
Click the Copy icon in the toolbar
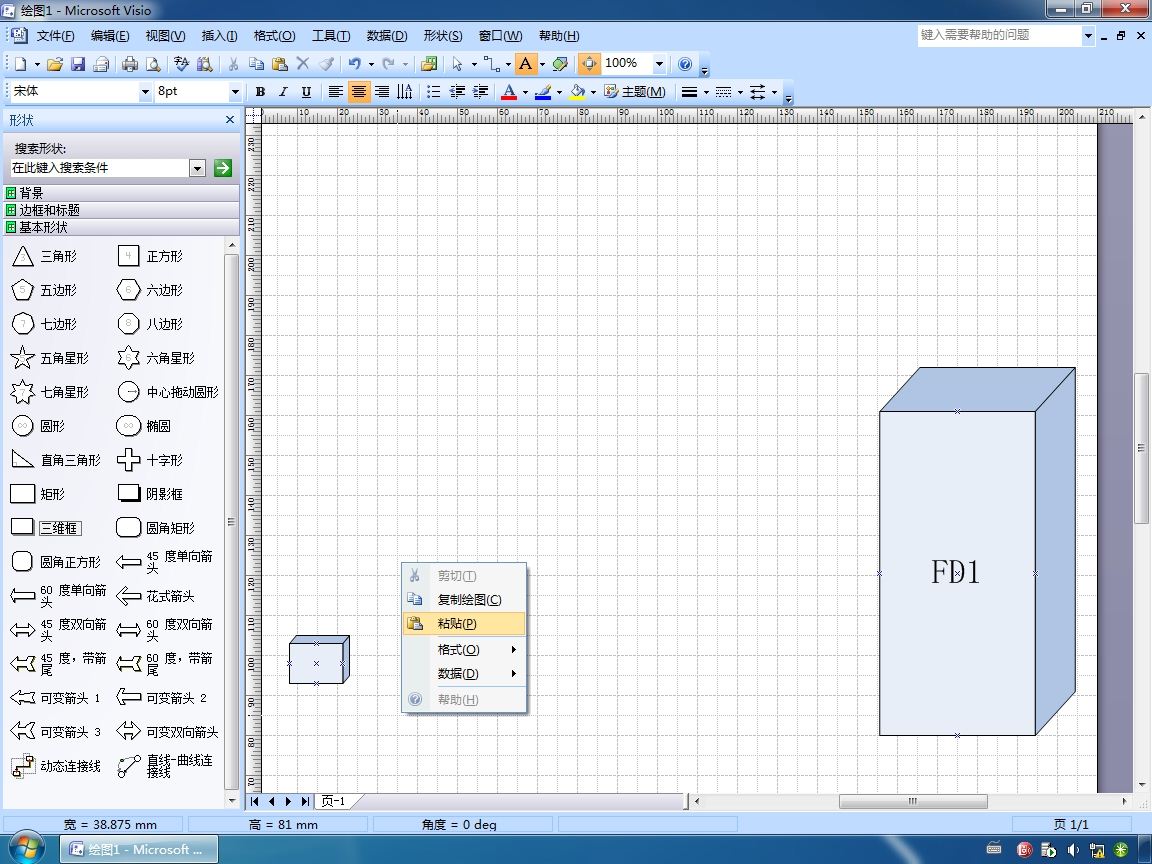[256, 64]
